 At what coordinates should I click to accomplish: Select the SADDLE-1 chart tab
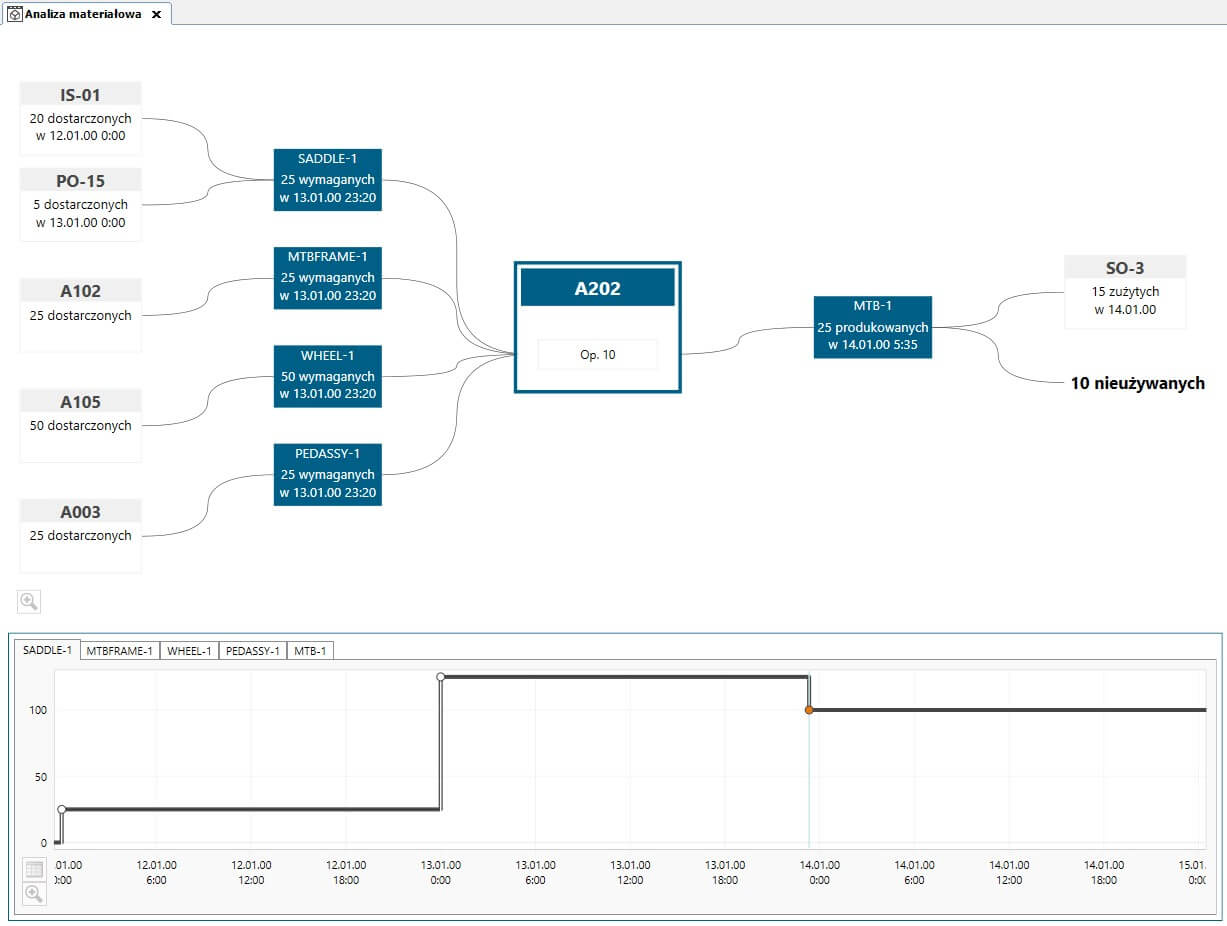[x=48, y=650]
